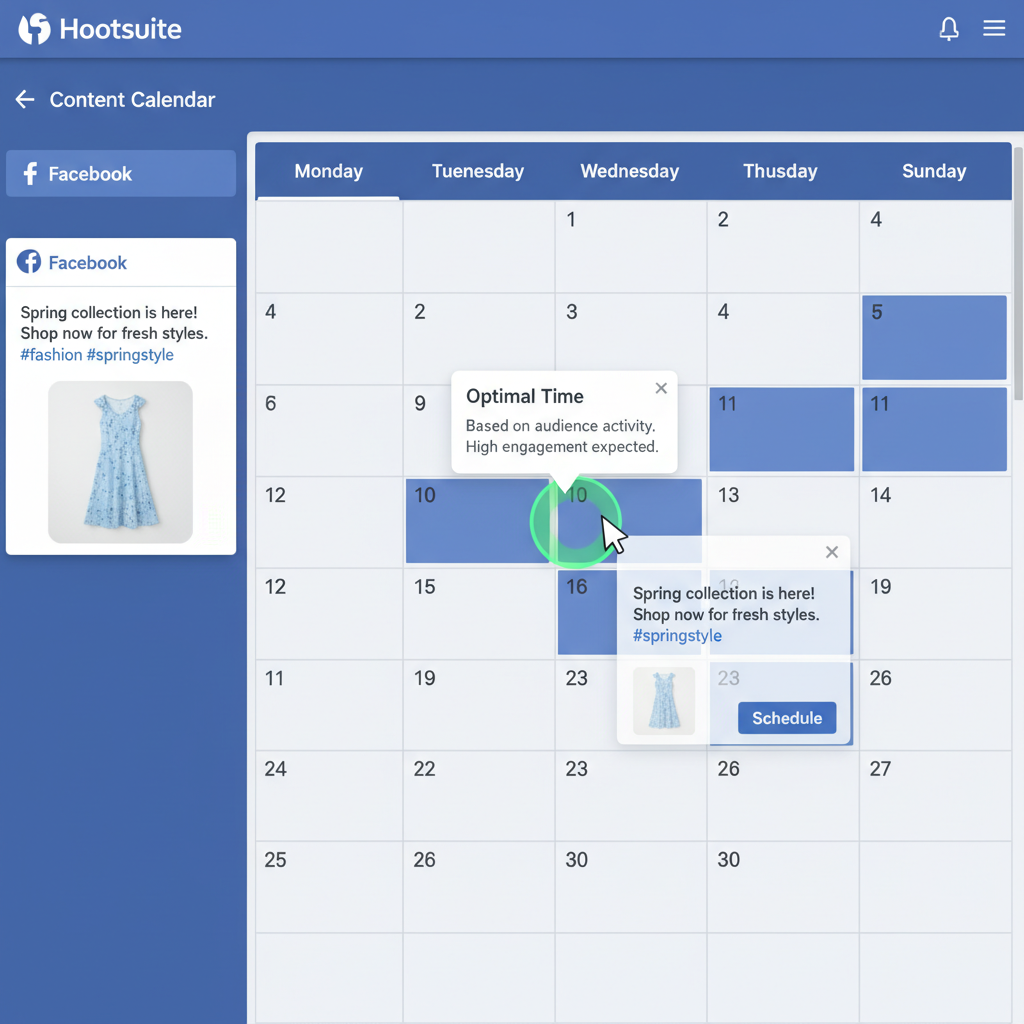
Task: Click the Sunday column header
Action: pyautogui.click(x=933, y=171)
